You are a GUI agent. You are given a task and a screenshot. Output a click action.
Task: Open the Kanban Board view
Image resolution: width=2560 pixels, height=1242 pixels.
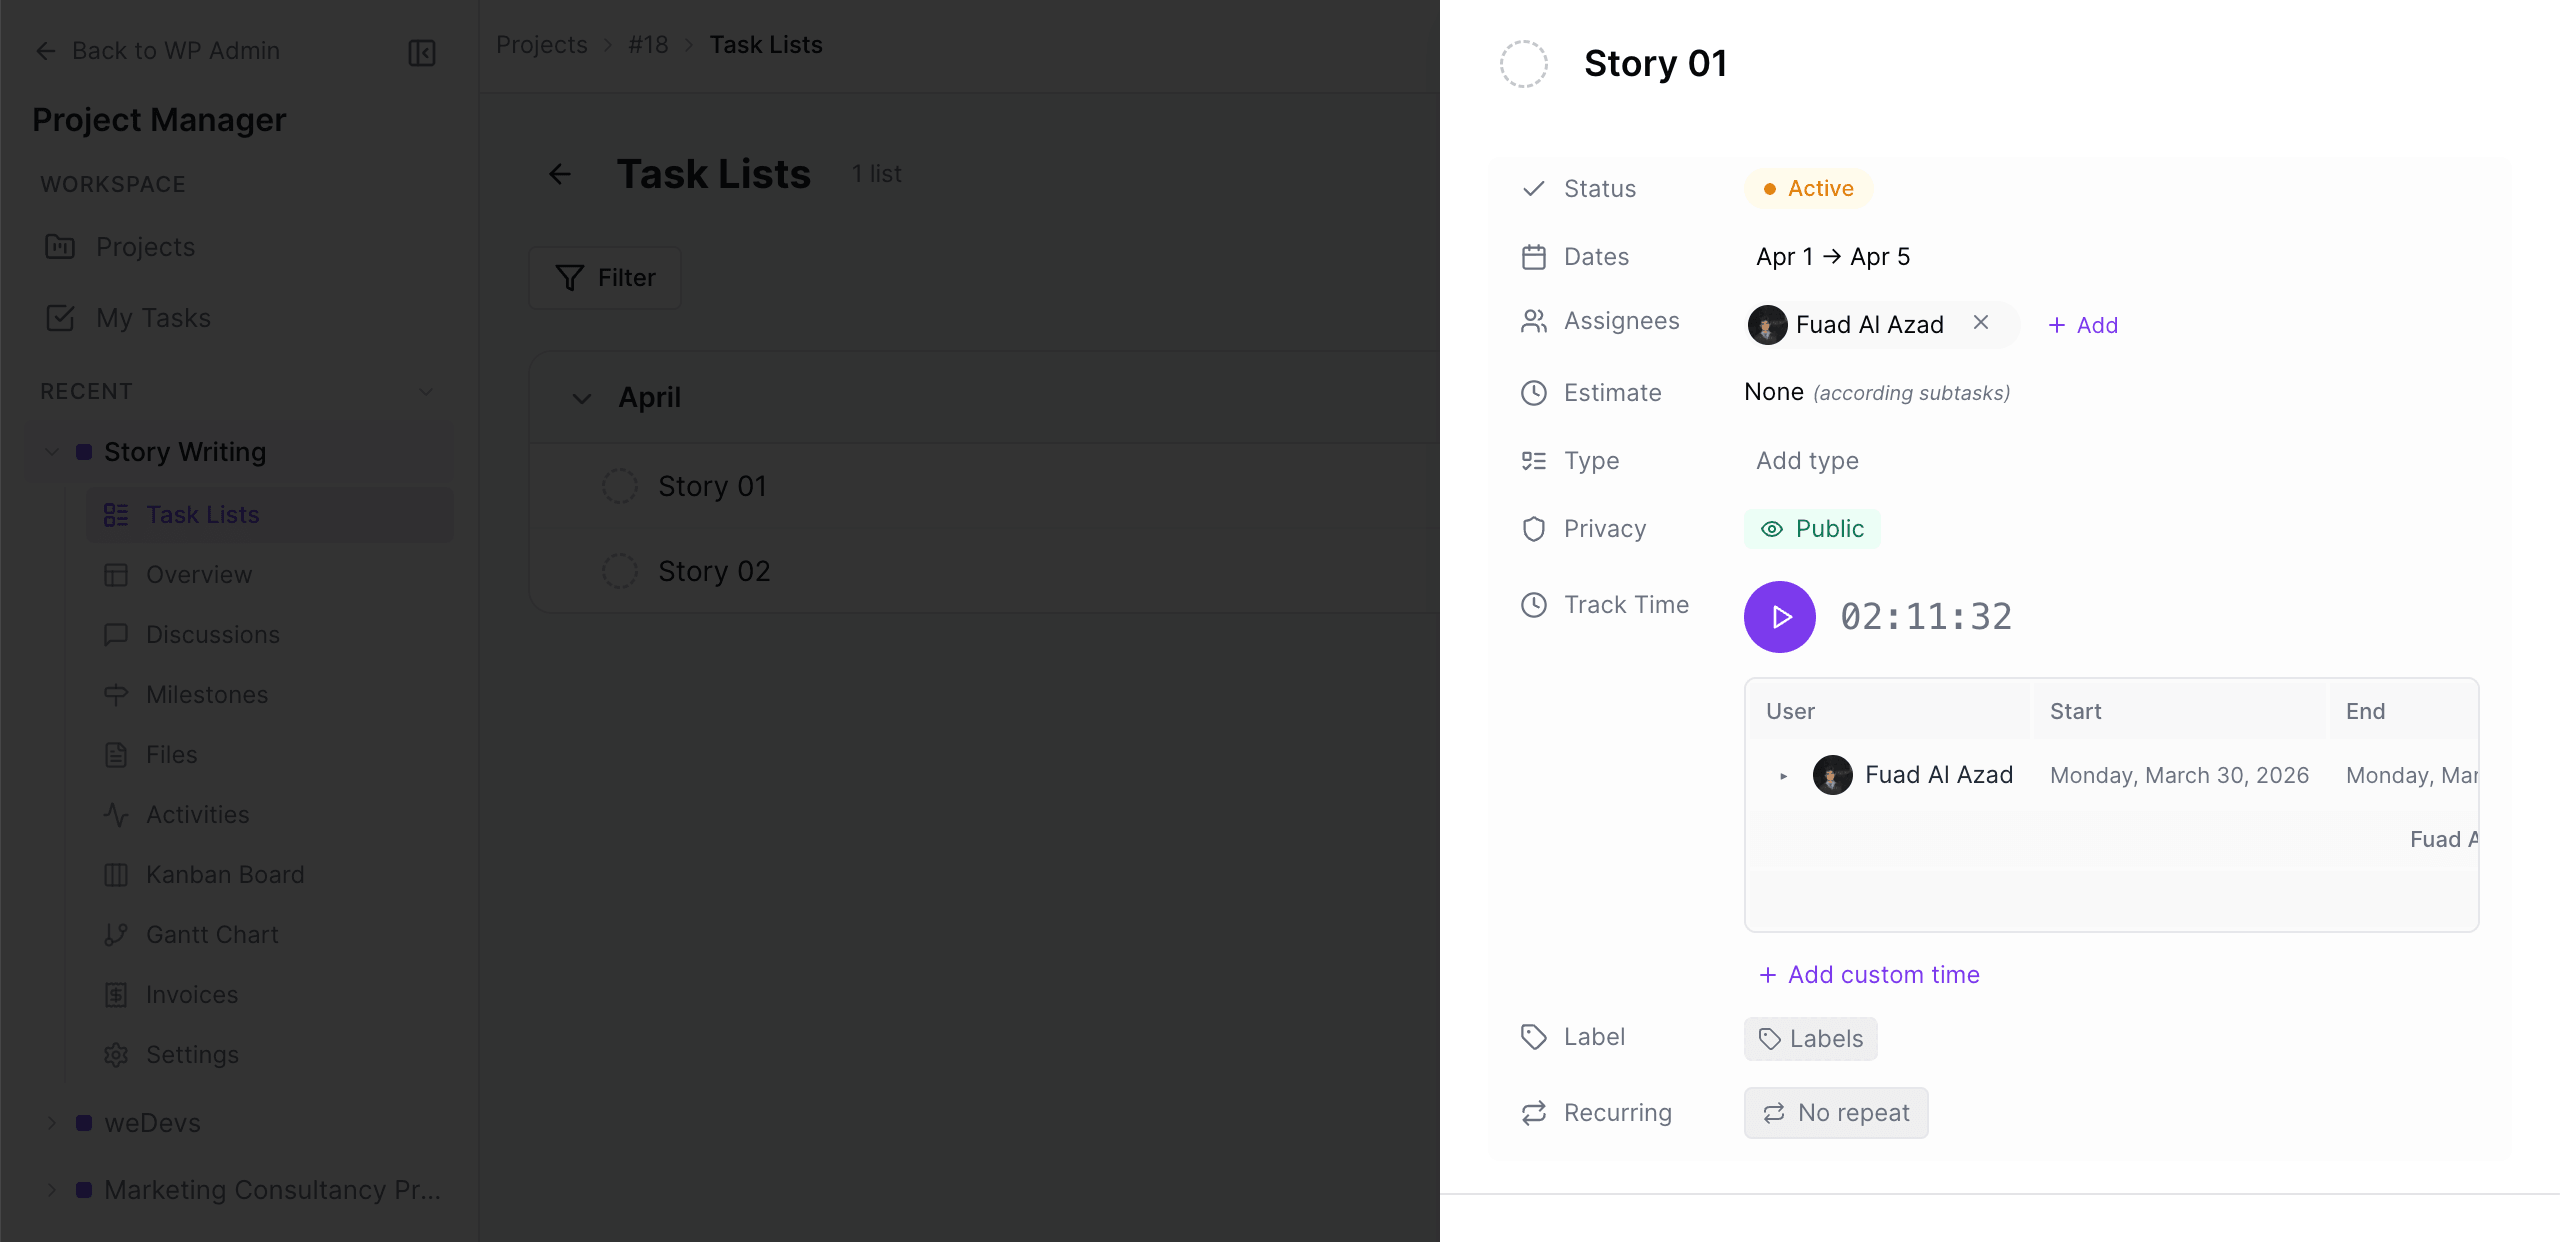click(225, 874)
